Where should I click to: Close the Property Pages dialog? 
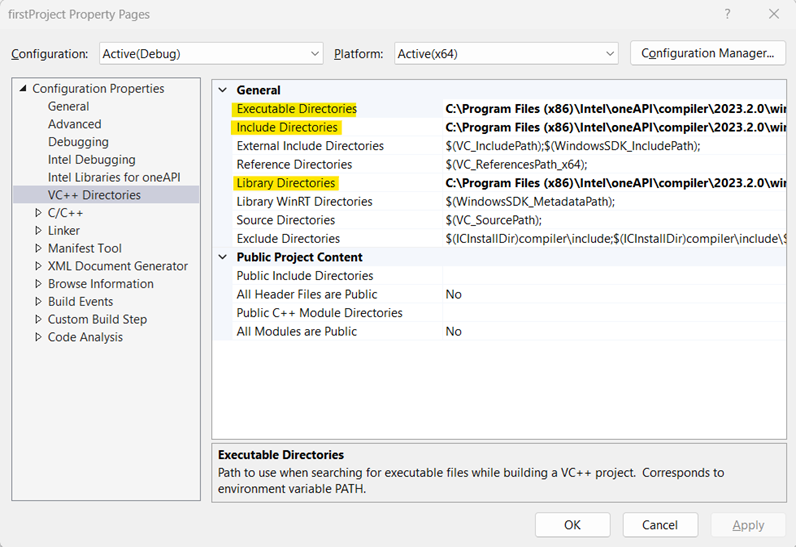(773, 15)
